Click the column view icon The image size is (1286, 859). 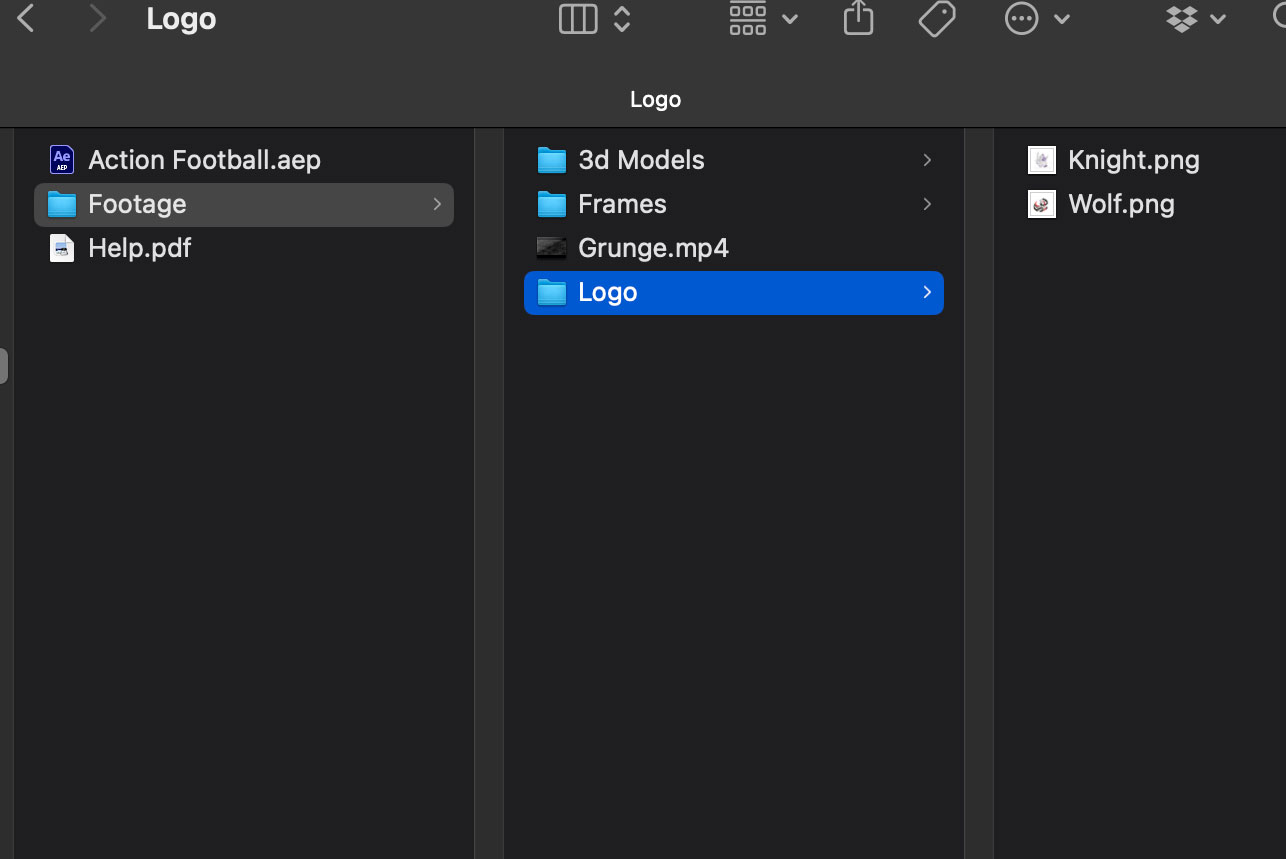(578, 19)
